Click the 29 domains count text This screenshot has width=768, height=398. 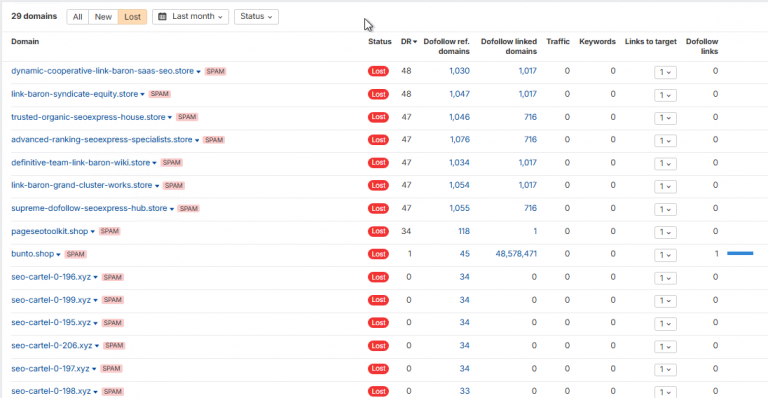point(34,16)
